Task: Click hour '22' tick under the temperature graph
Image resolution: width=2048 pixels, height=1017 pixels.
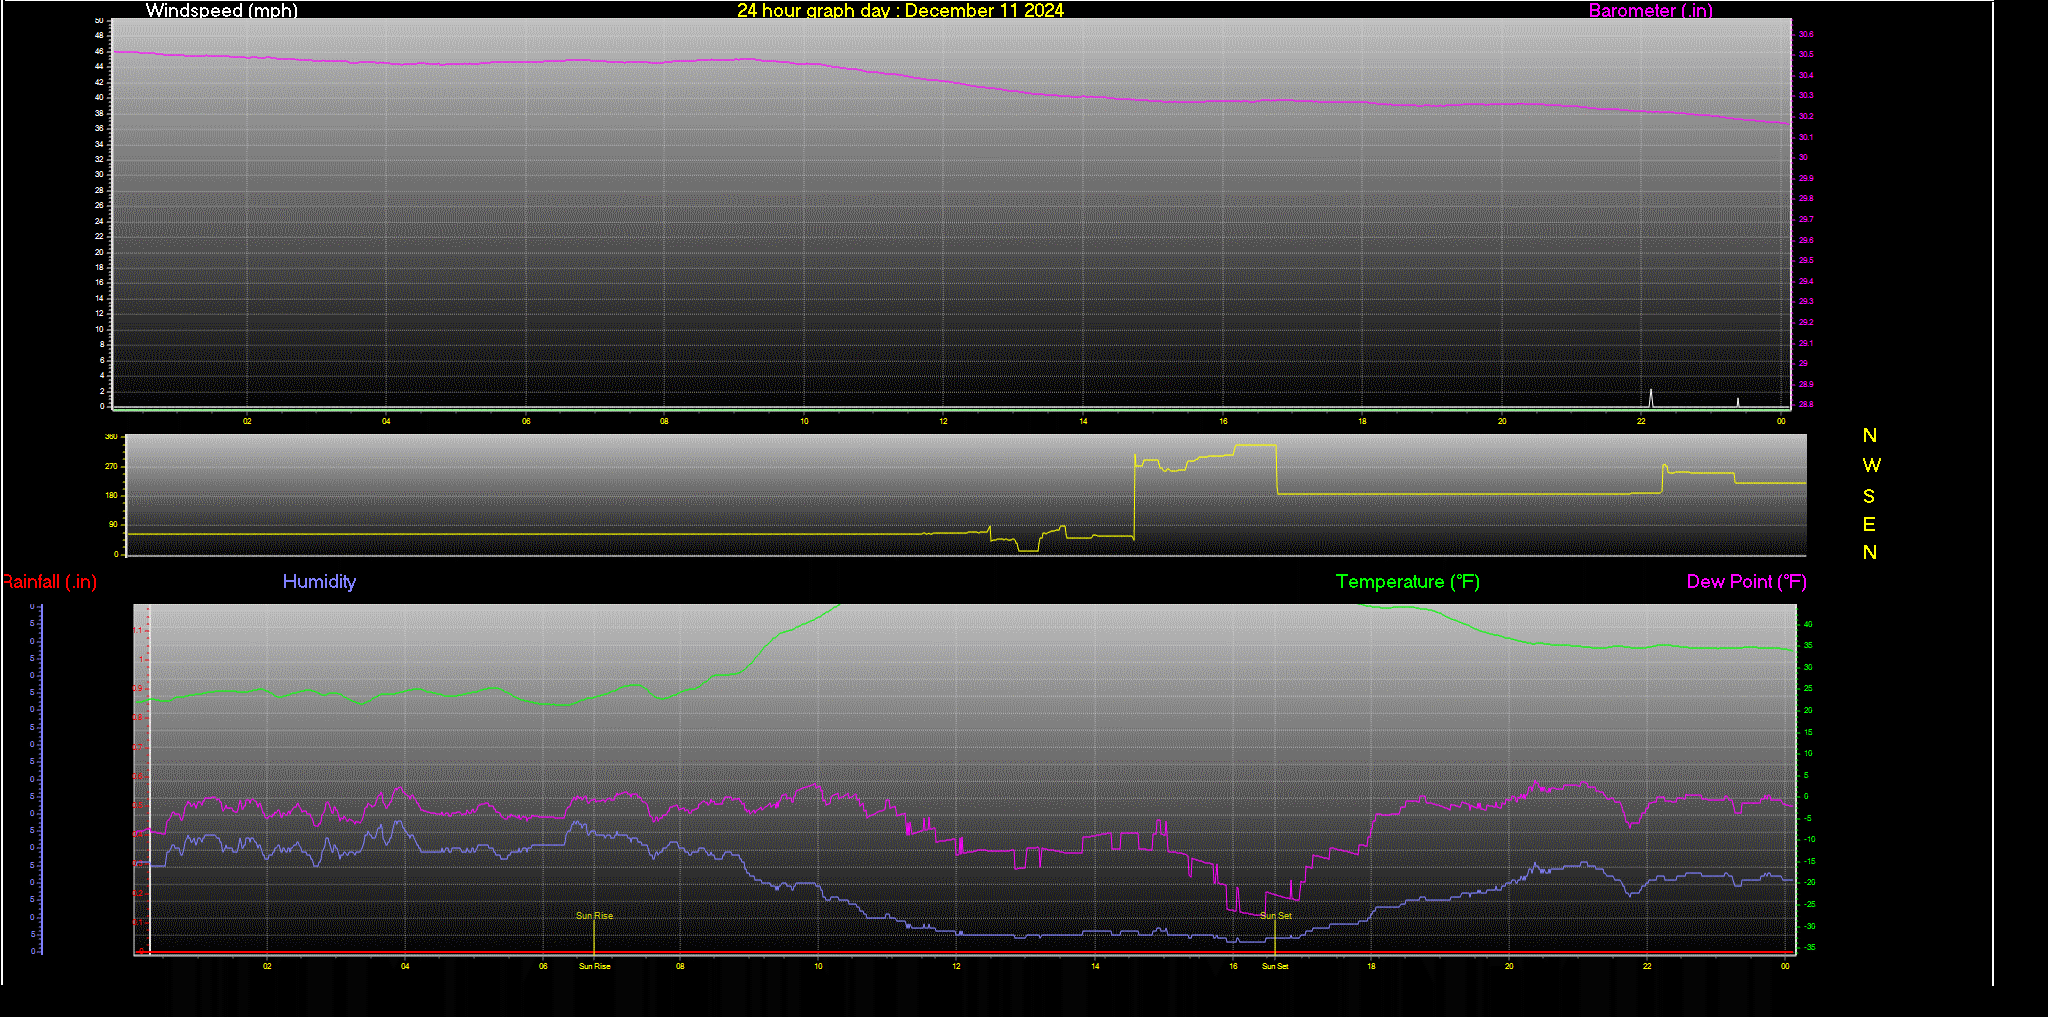Action: 1647,966
